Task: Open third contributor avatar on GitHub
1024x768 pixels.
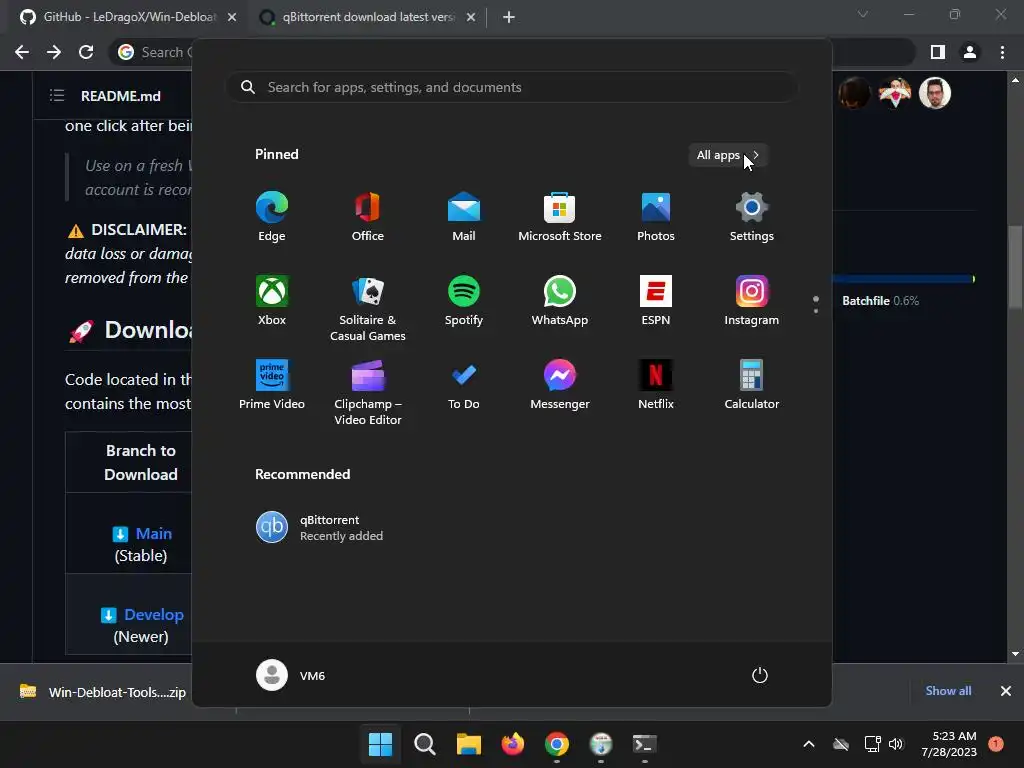Action: pyautogui.click(x=935, y=93)
